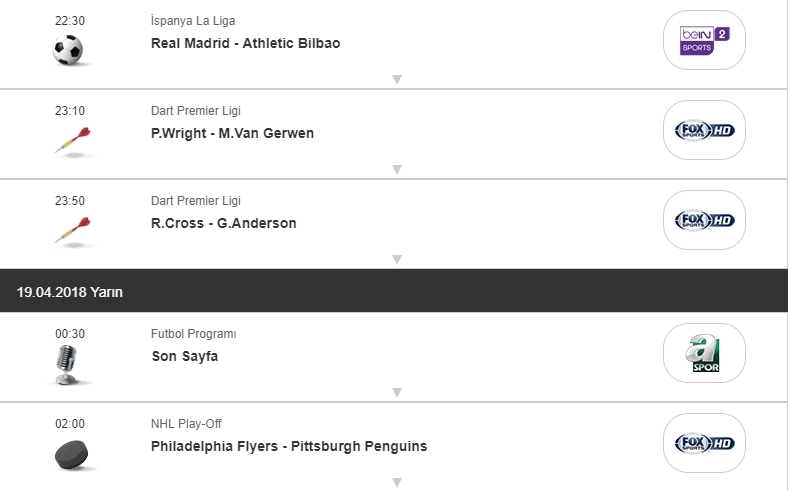Screen dimensions: 790x491
Task: Expand arrow under Philadelphia Flyers - Pittsburgh Penguins
Action: (396, 482)
